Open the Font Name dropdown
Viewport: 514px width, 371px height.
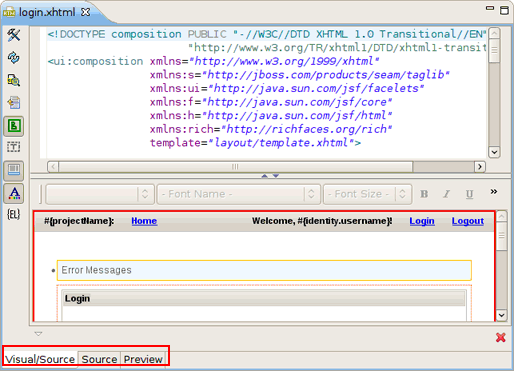tap(239, 194)
